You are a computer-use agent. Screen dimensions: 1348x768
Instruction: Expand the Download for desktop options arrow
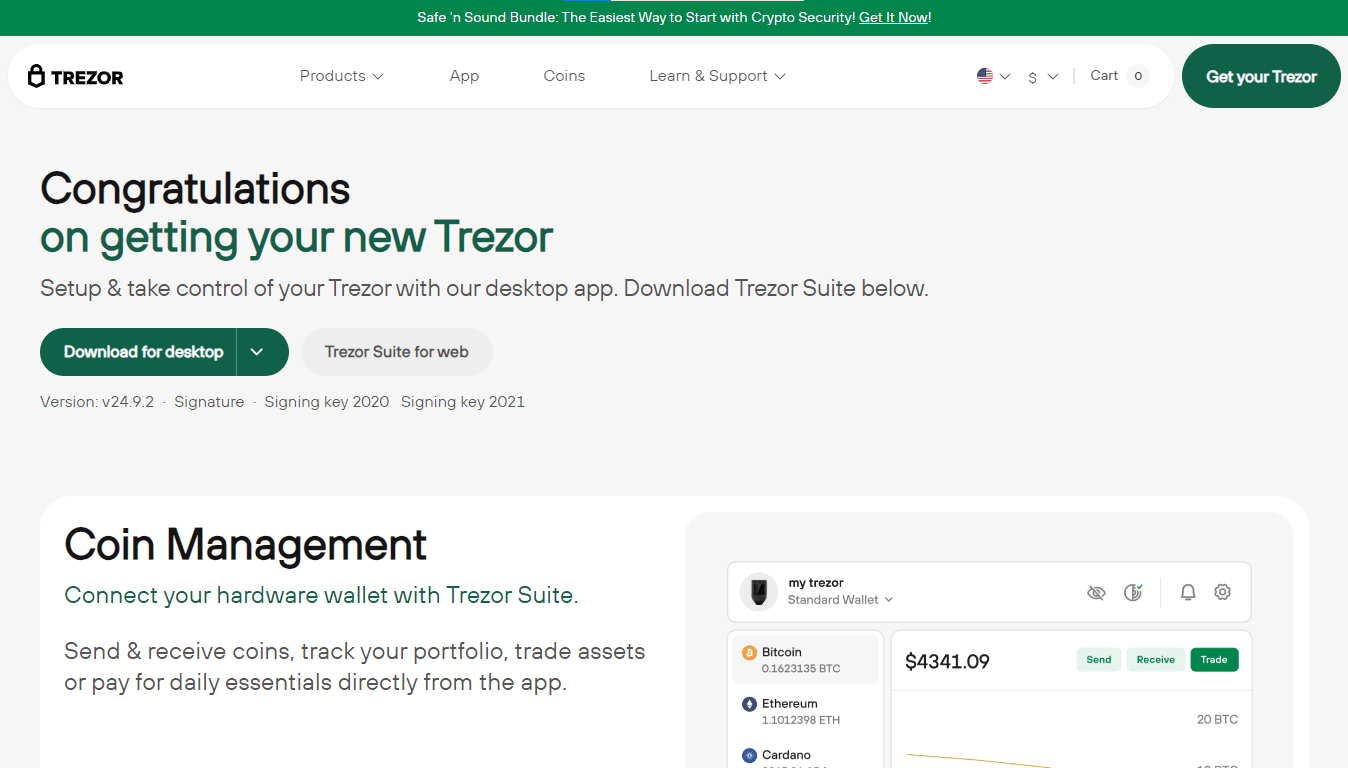tap(257, 352)
